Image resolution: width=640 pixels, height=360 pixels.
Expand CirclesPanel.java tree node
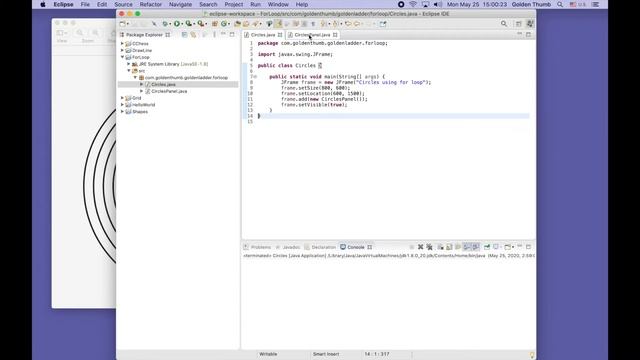click(x=142, y=91)
